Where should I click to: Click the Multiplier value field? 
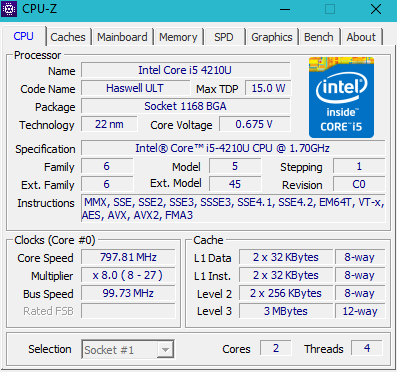coord(128,275)
